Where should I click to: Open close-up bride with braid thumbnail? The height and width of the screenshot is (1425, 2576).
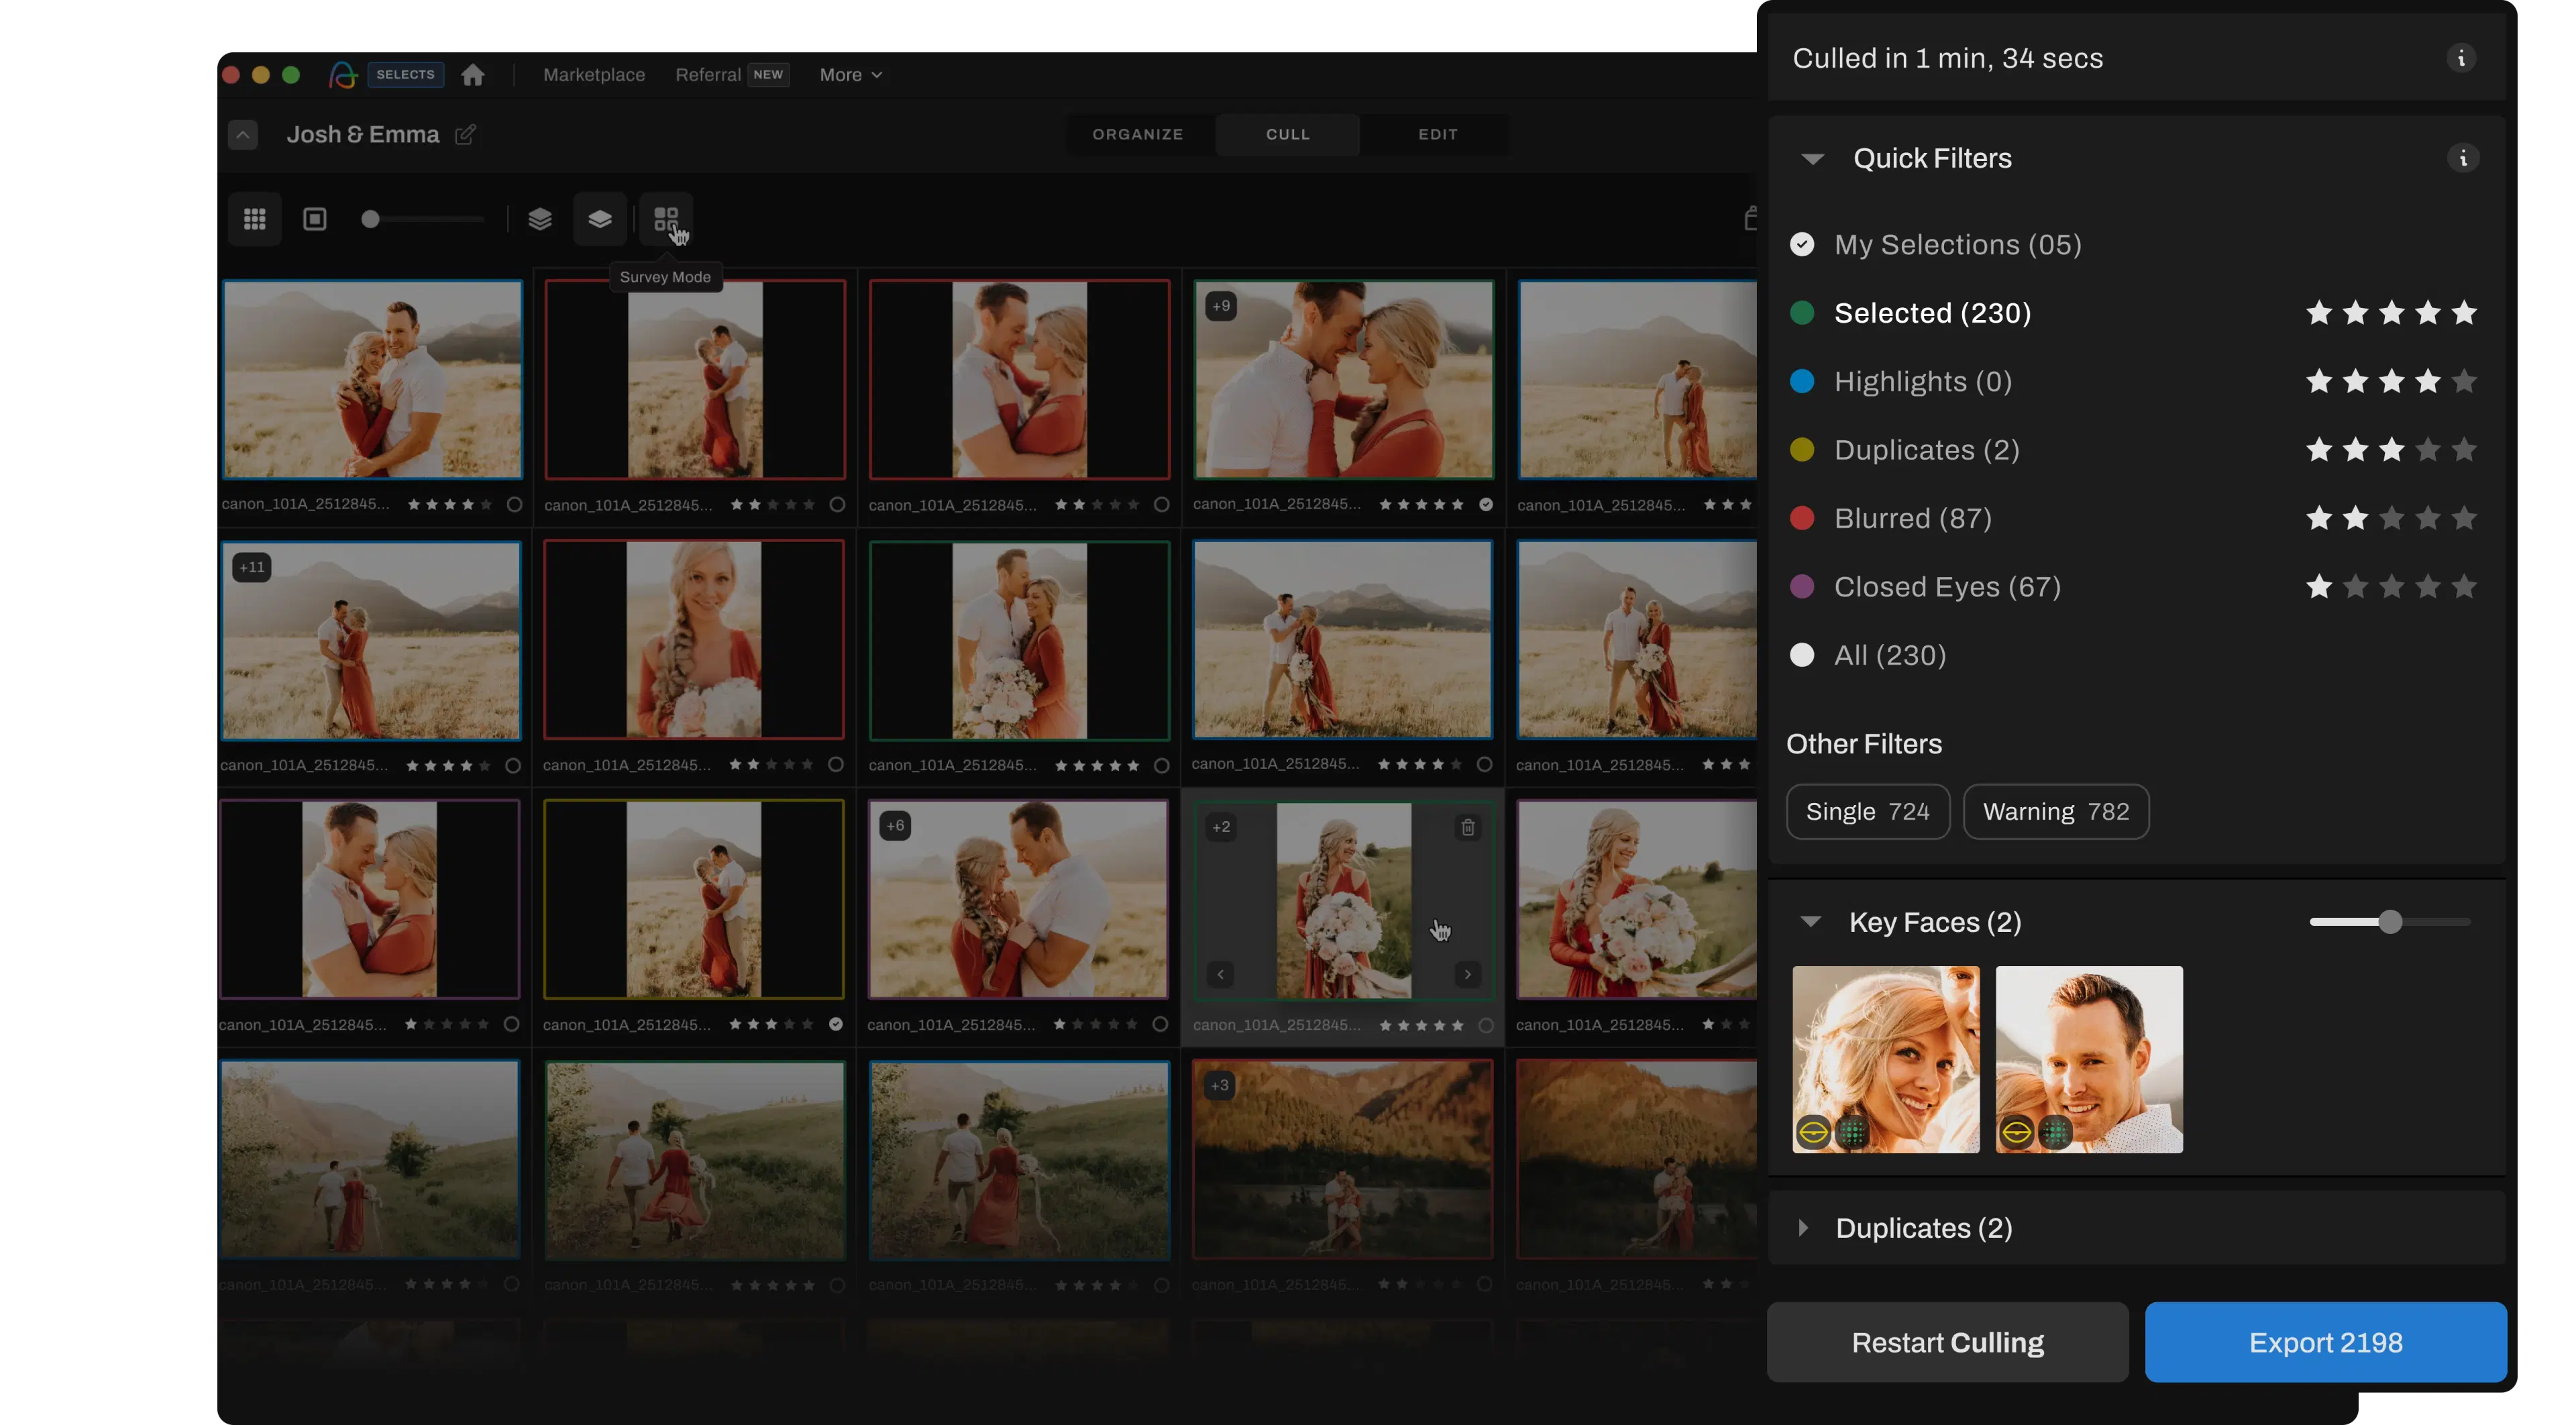[x=694, y=640]
